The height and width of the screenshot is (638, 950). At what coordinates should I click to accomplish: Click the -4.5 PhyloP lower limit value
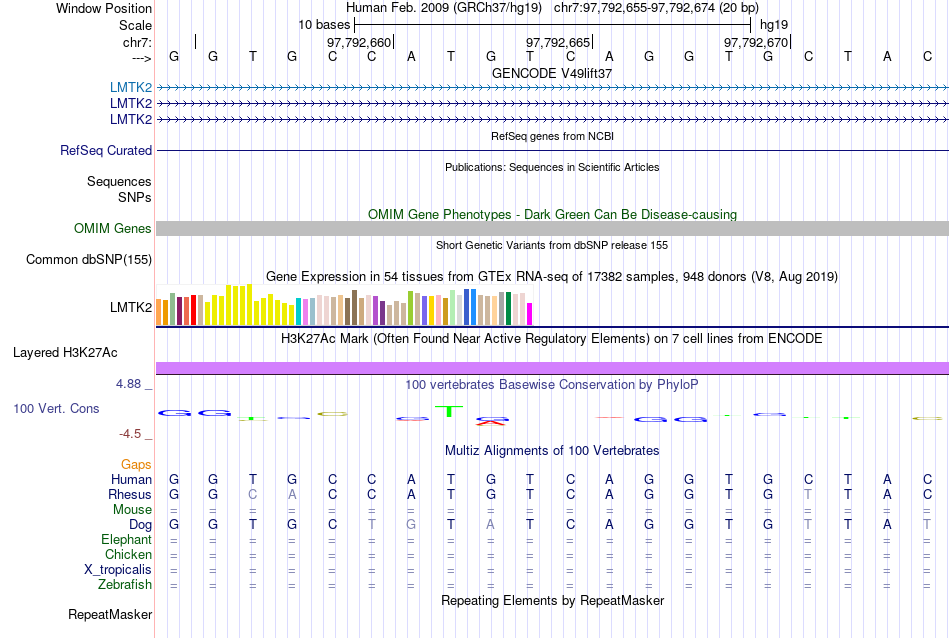pos(130,434)
